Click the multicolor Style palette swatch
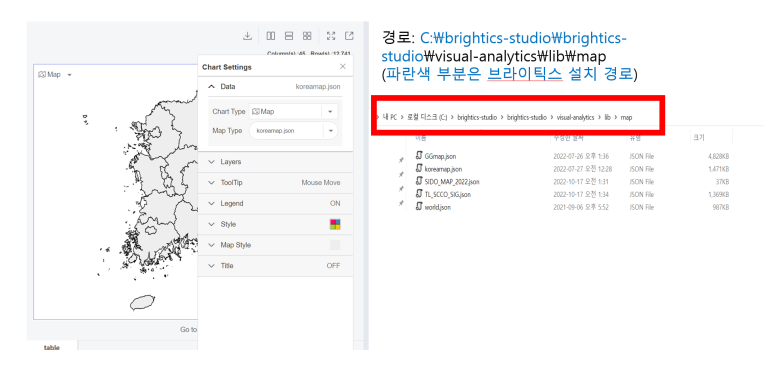Screen dimensions: 773x369 [335, 224]
